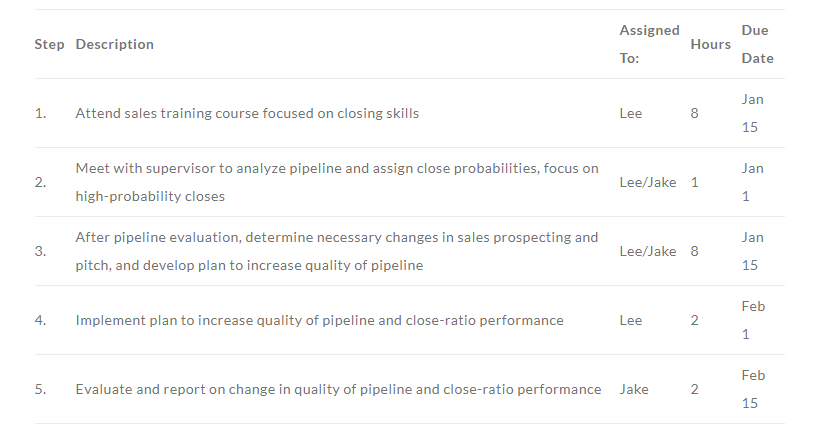Select the Evaluate and report description
Image resolution: width=826 pixels, height=442 pixels.
(338, 389)
